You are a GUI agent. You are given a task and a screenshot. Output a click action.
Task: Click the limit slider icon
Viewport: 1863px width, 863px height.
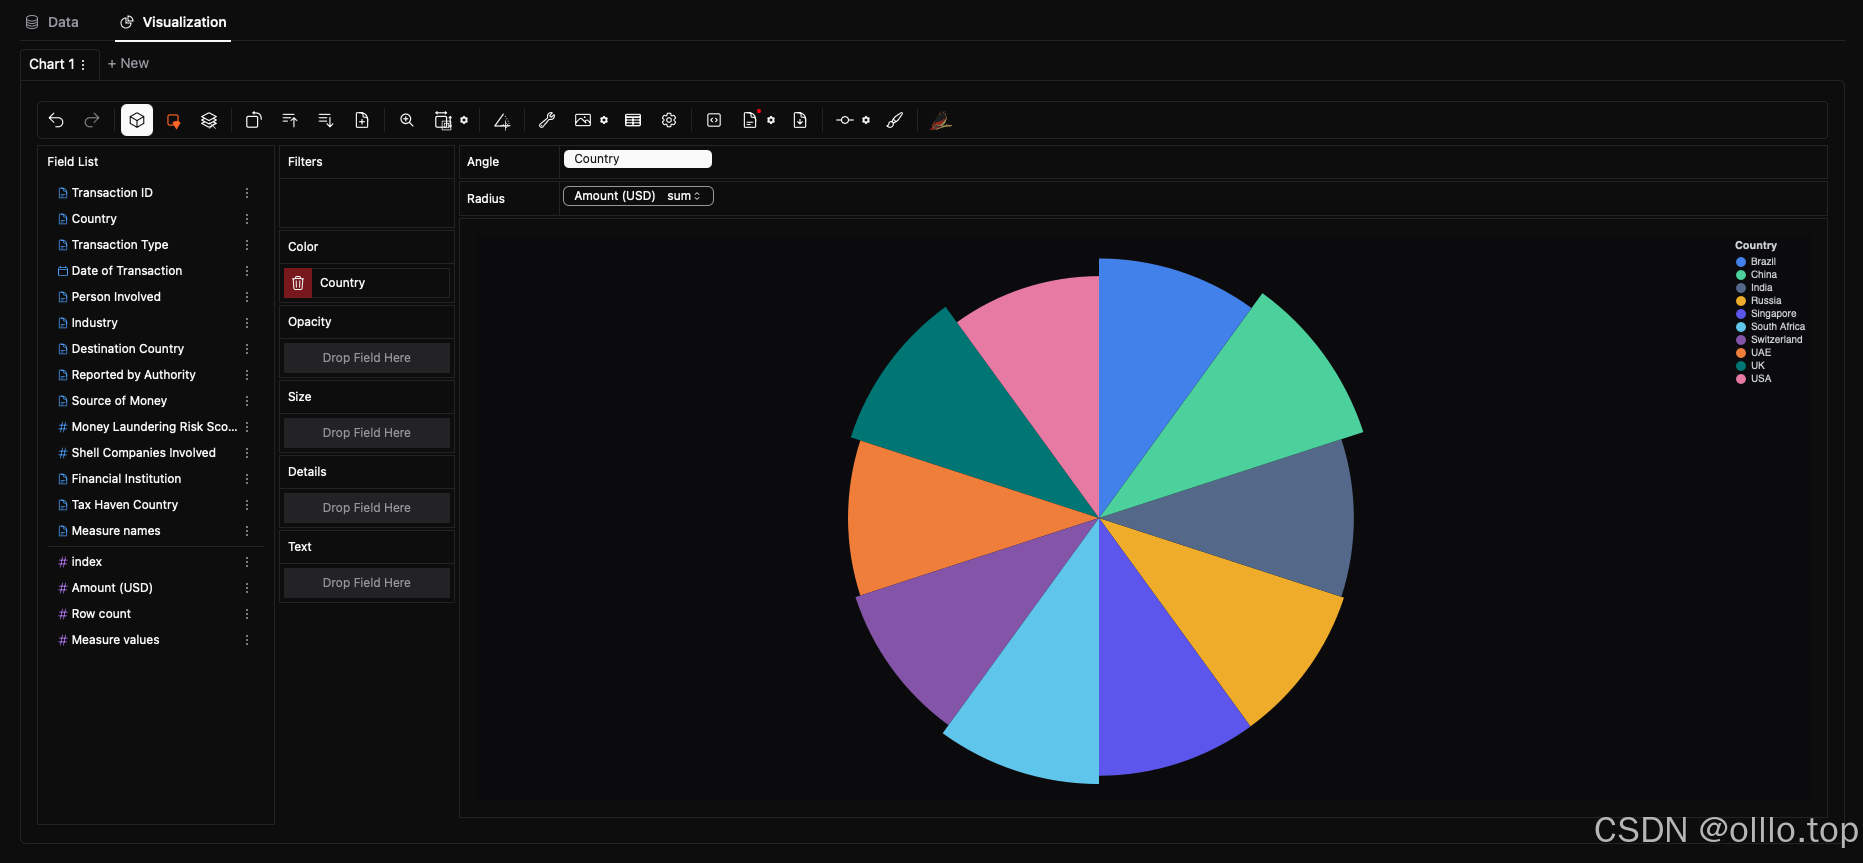[845, 120]
